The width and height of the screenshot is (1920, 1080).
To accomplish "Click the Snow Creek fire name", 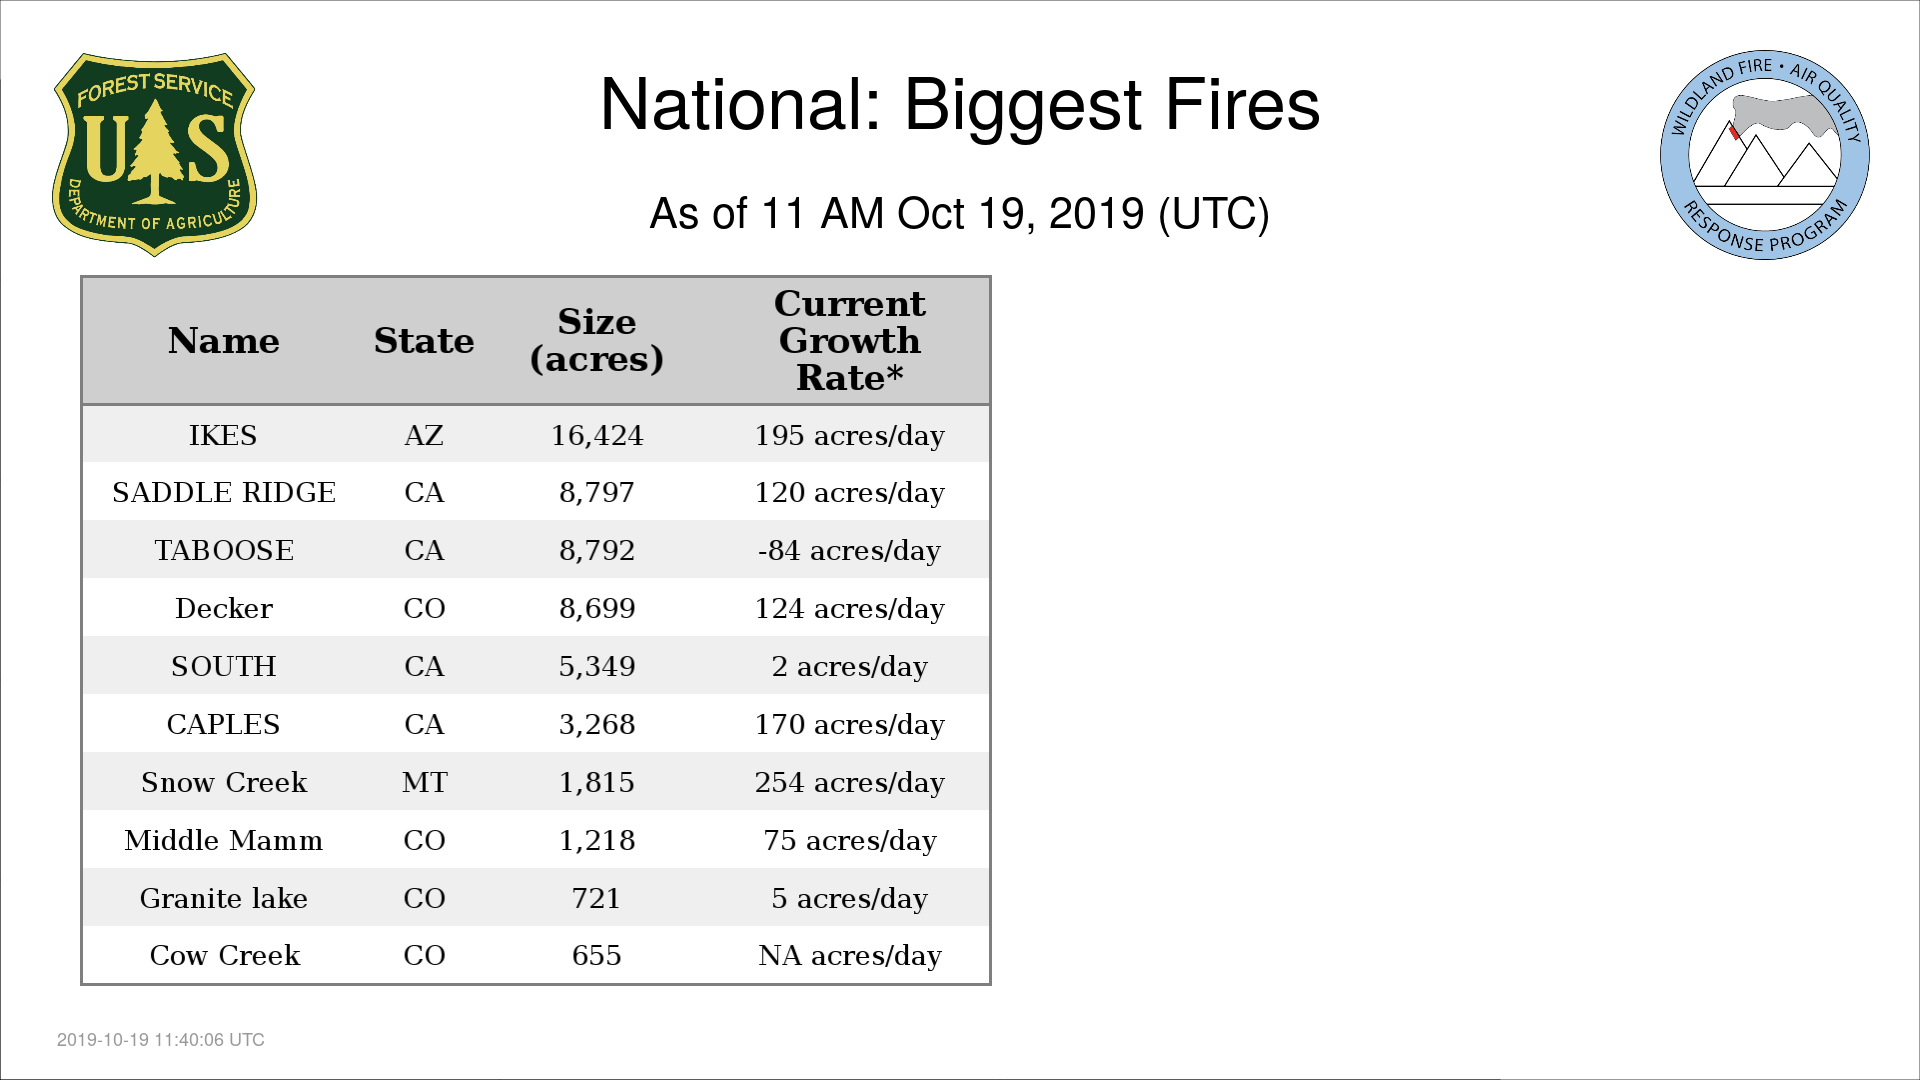I will click(x=224, y=782).
